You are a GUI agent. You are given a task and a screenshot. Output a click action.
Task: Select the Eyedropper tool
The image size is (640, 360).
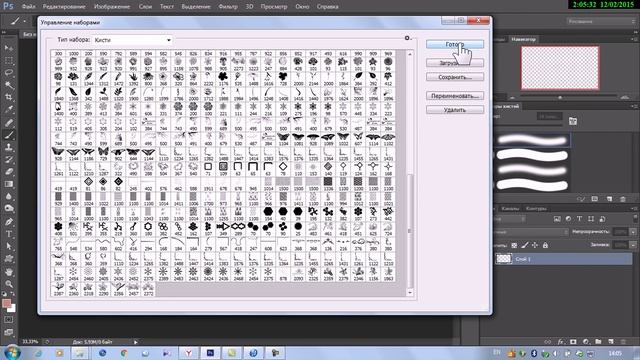pyautogui.click(x=9, y=109)
